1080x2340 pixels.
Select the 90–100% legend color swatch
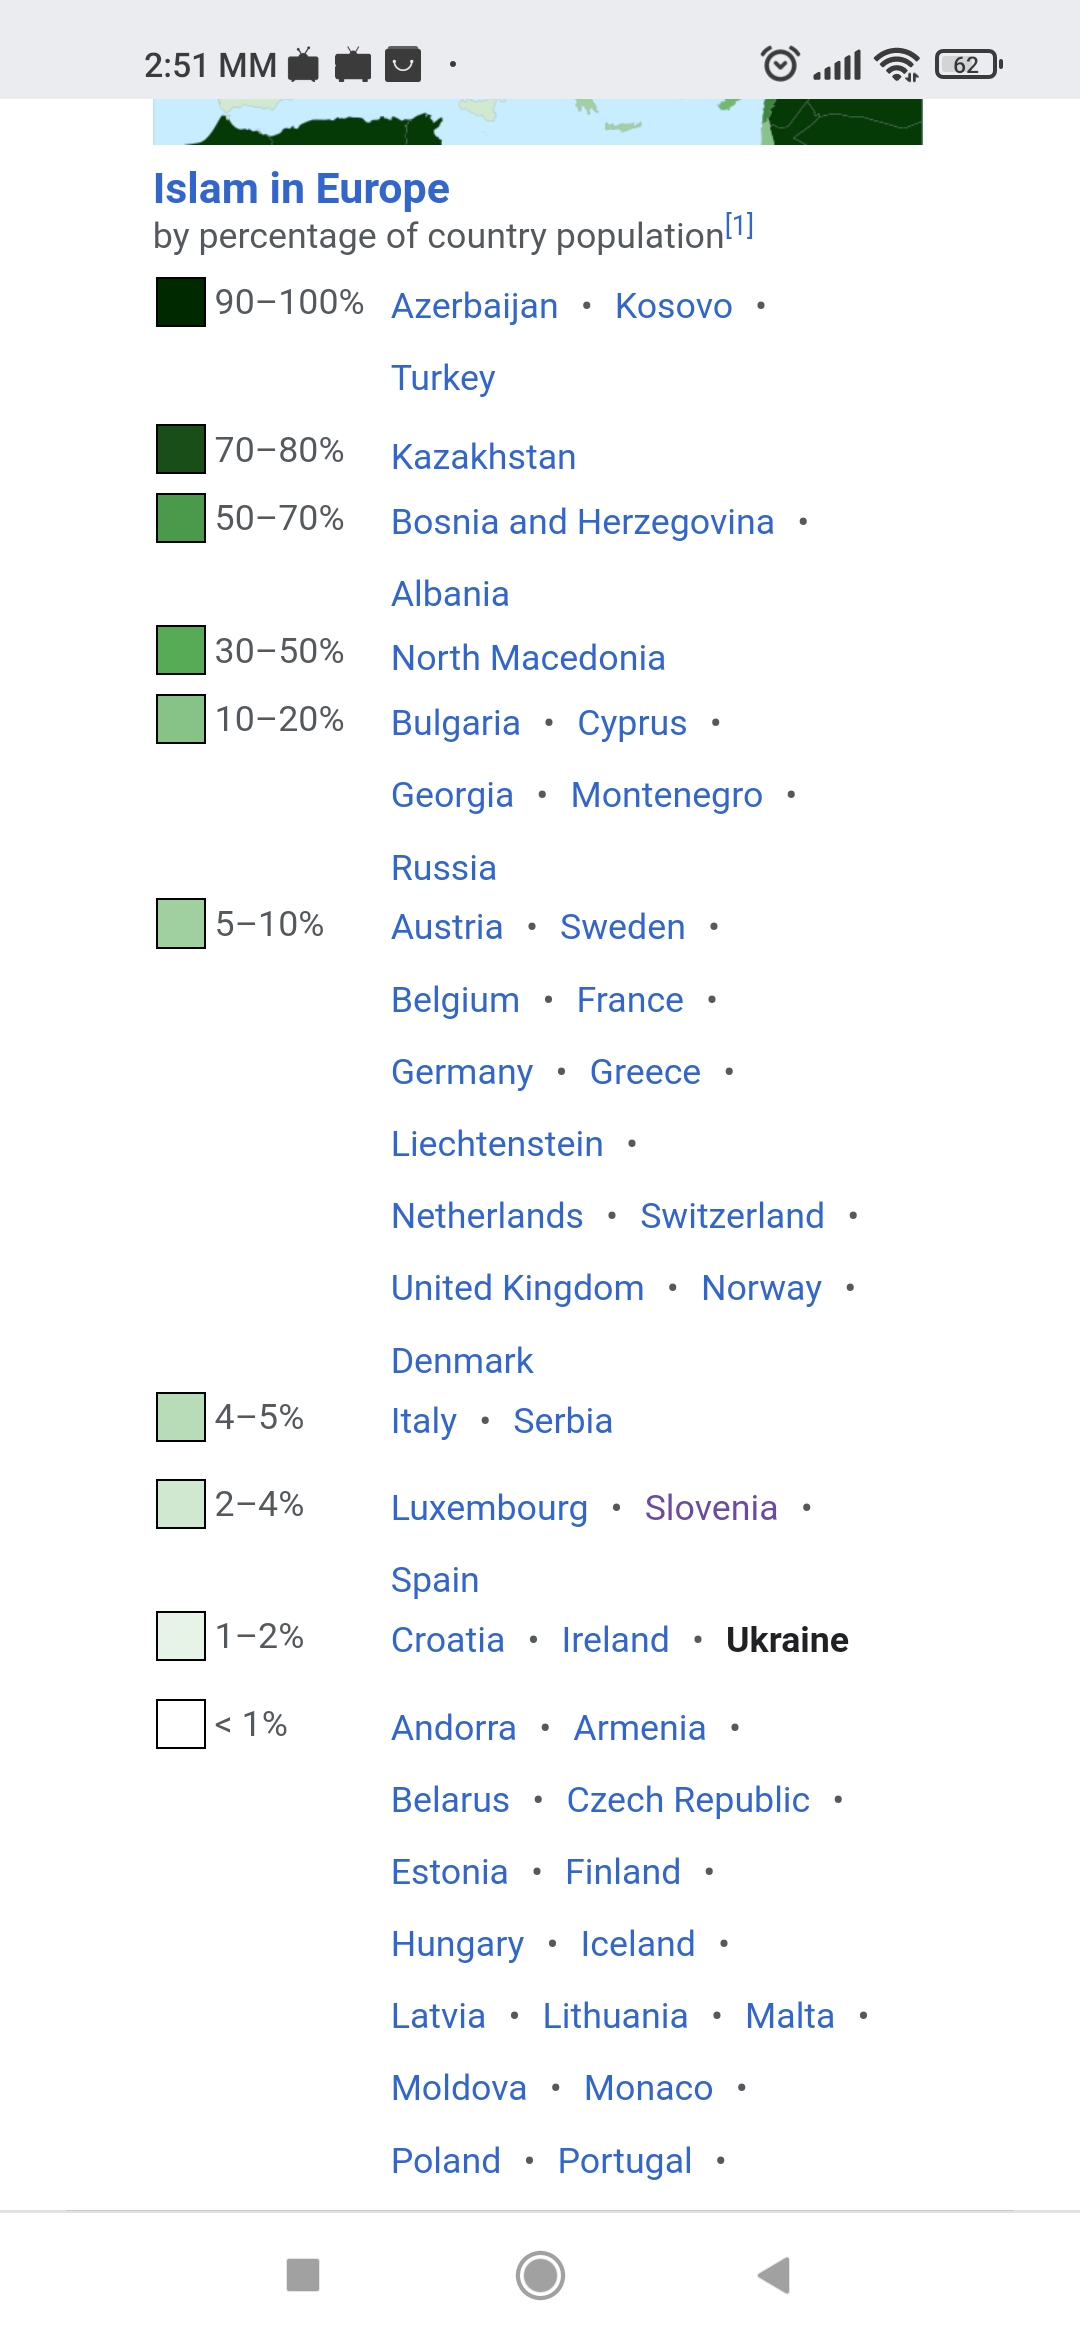pos(180,302)
